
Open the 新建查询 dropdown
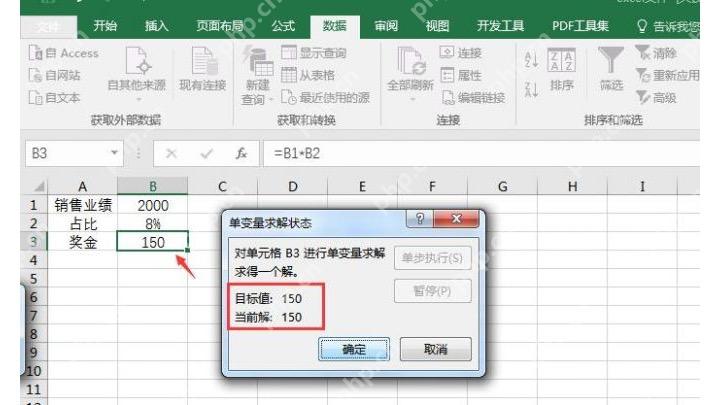(258, 76)
